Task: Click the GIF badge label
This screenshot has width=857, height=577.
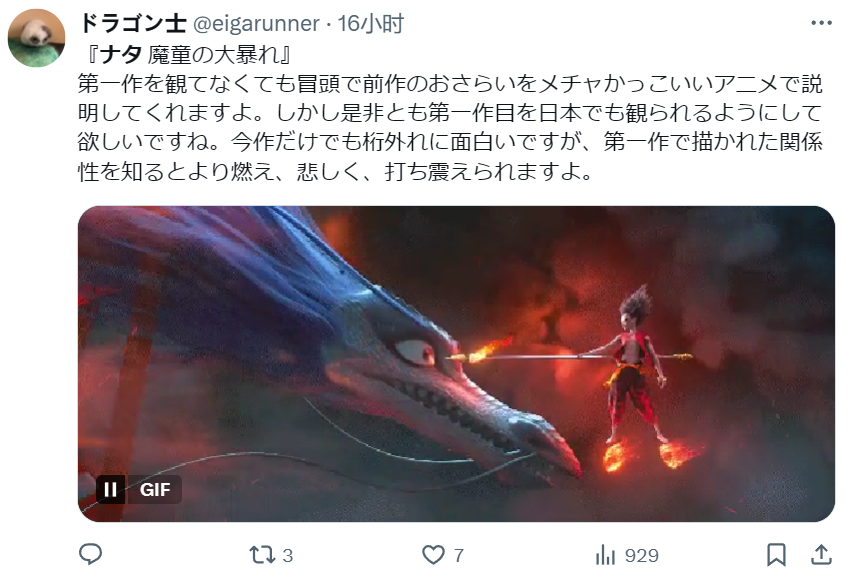Action: click(x=155, y=489)
